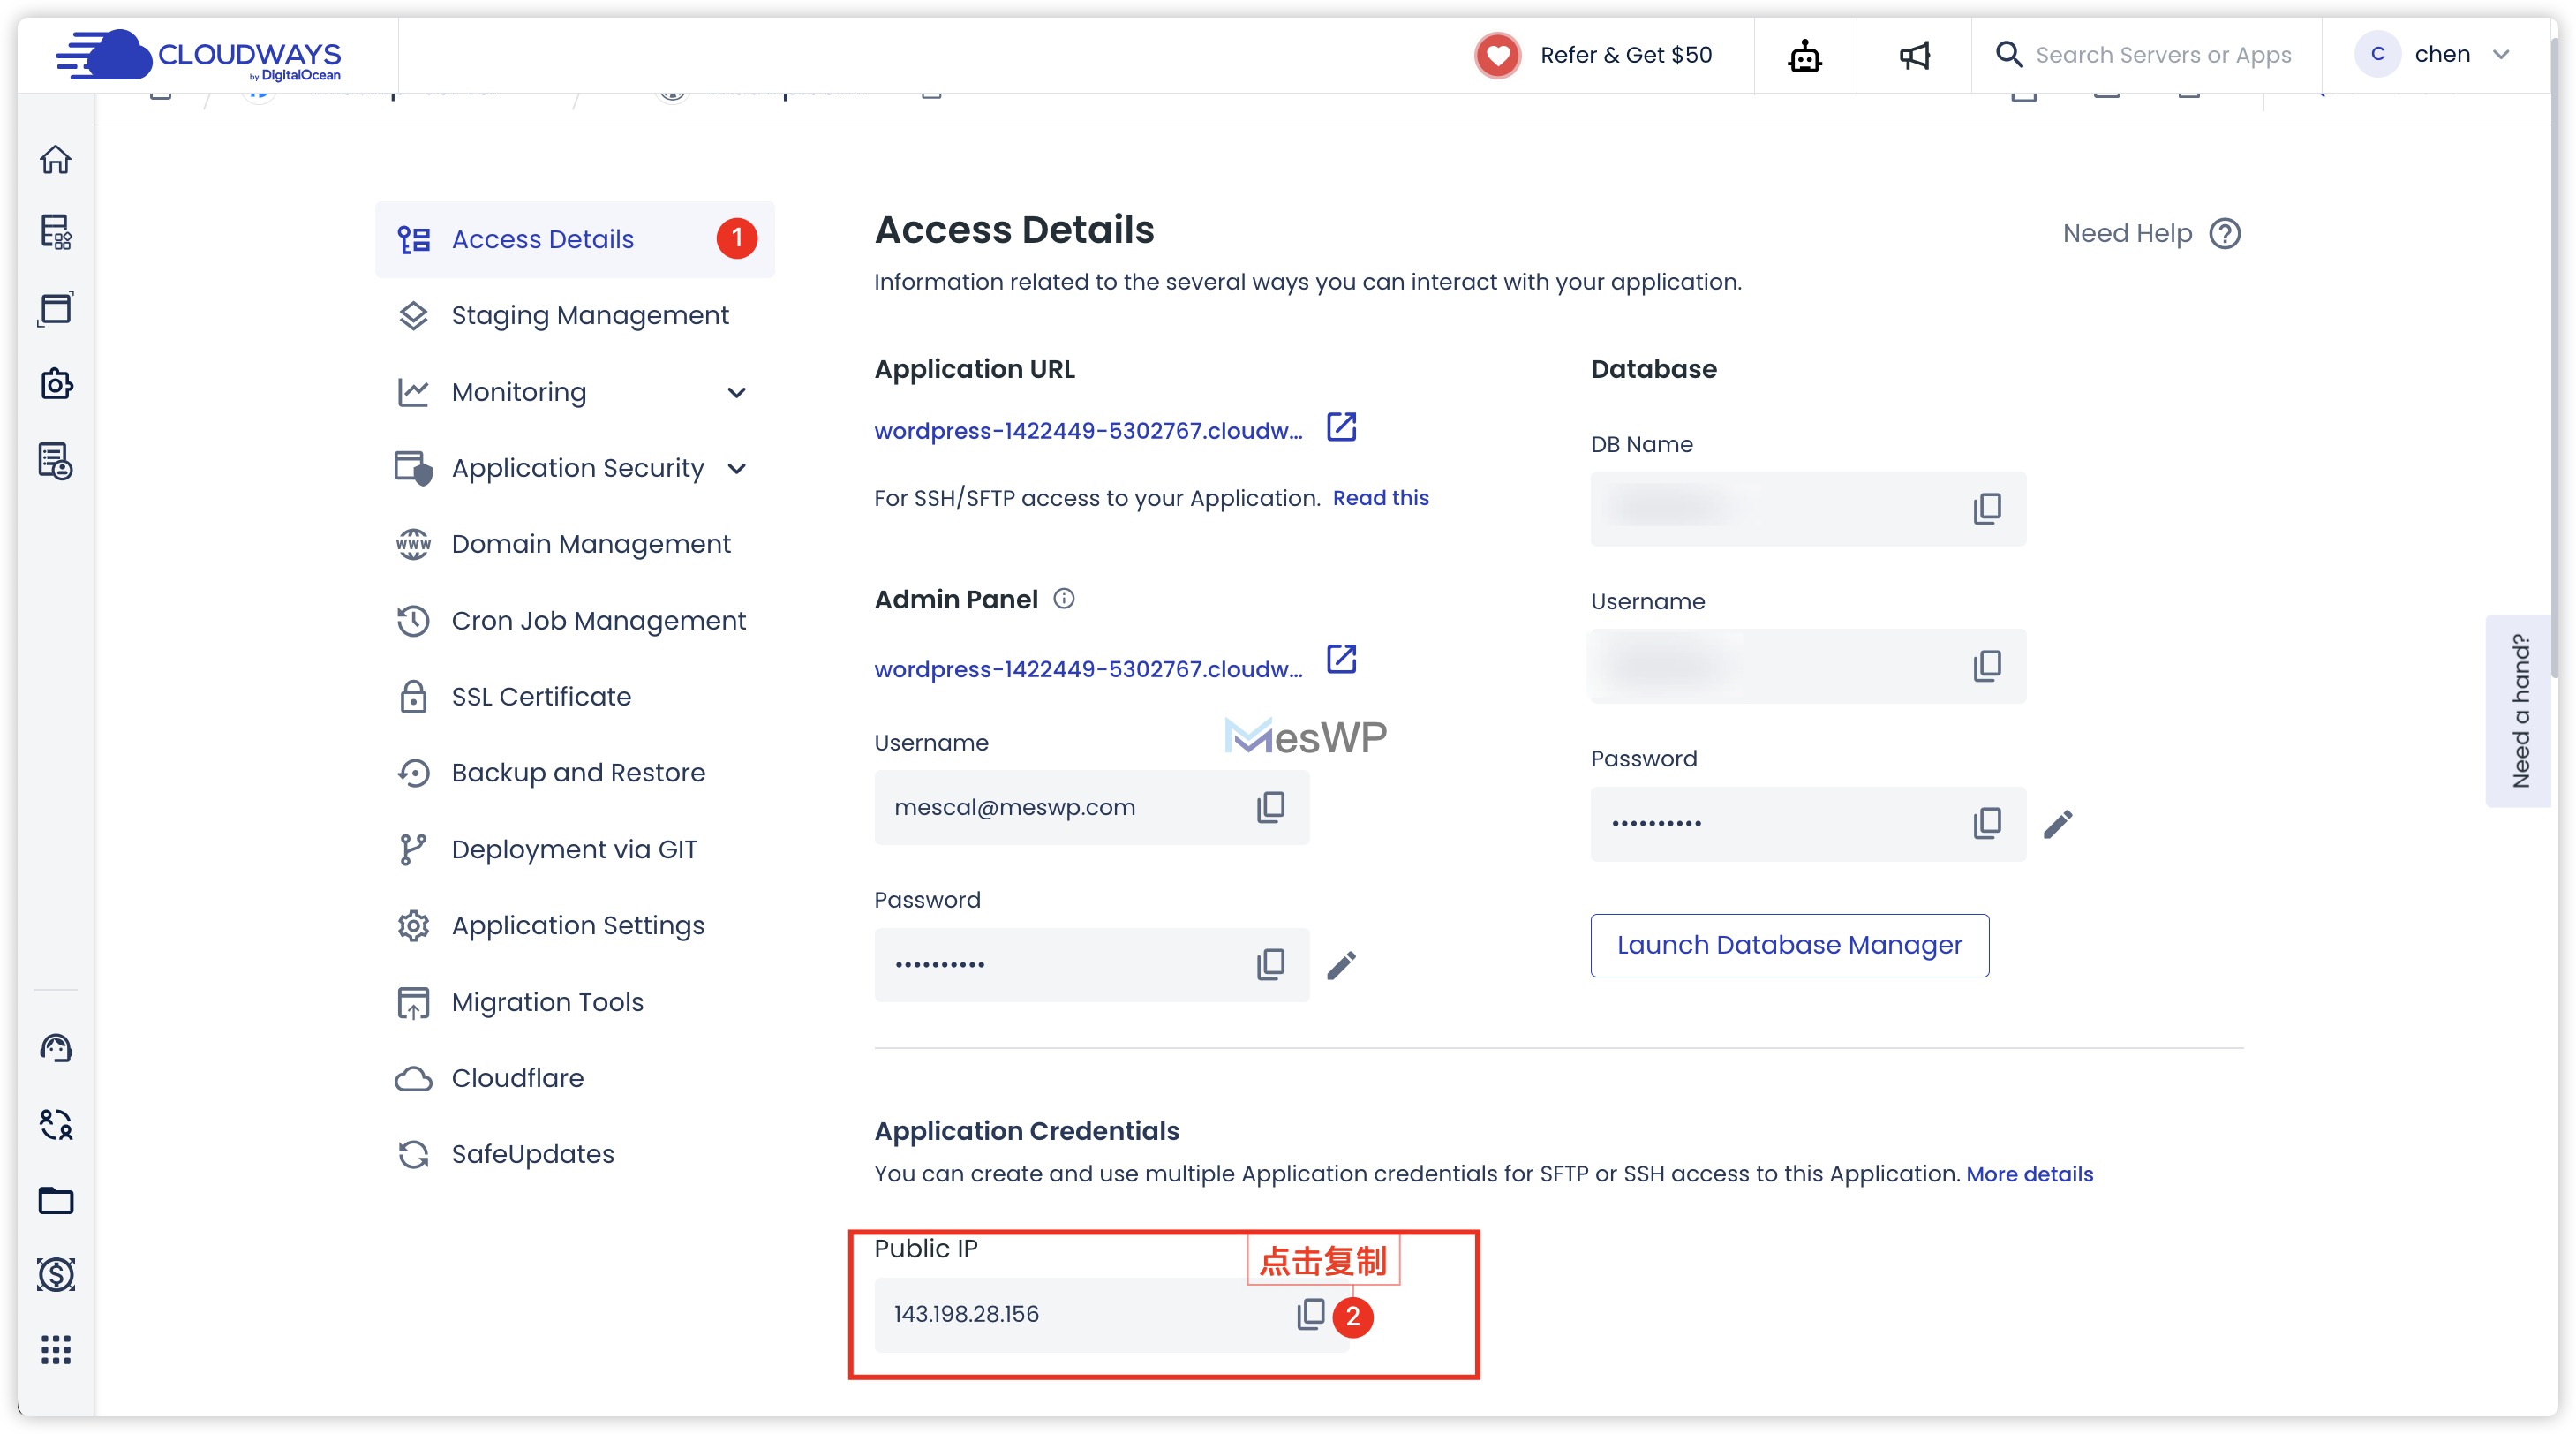Click the red heart referral icon
Image resolution: width=2576 pixels, height=1434 pixels.
(1497, 55)
